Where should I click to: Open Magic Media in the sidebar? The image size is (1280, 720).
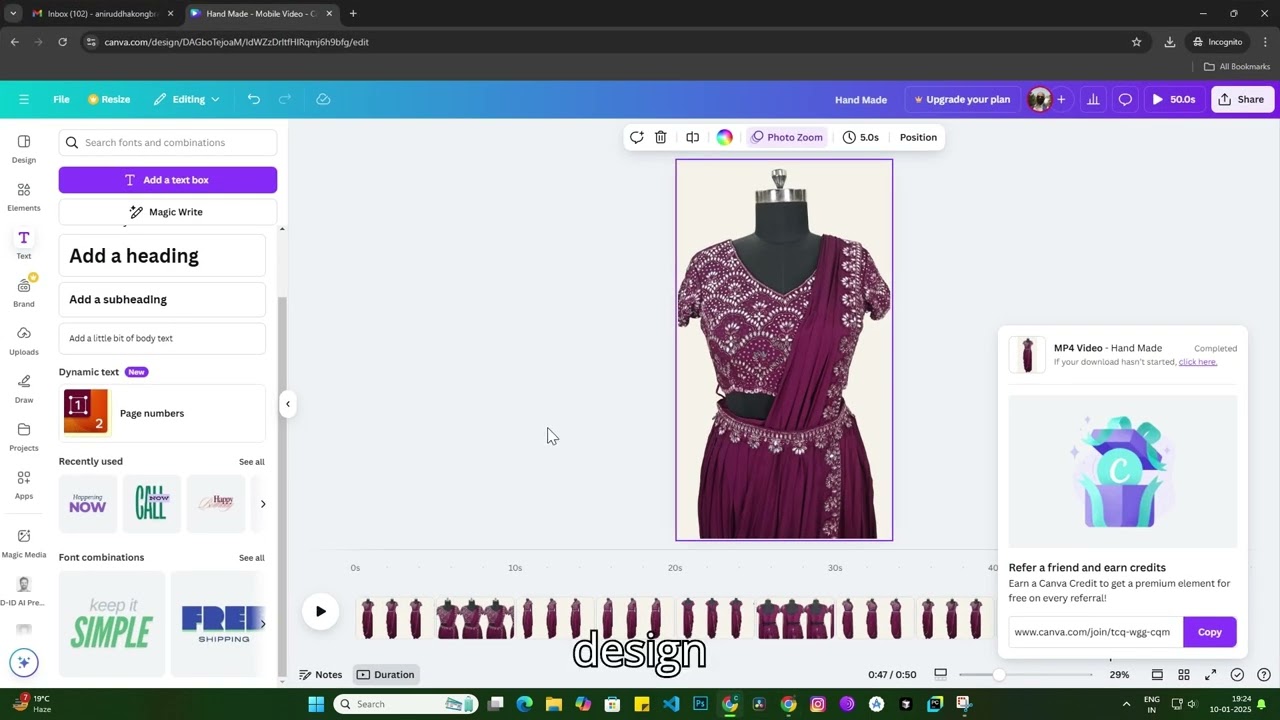pyautogui.click(x=24, y=542)
